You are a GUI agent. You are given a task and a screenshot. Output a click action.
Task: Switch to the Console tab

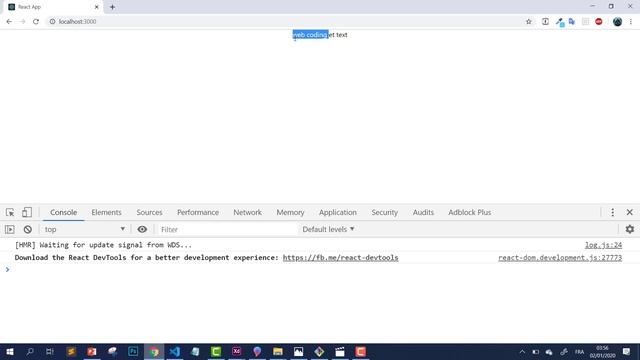63,212
